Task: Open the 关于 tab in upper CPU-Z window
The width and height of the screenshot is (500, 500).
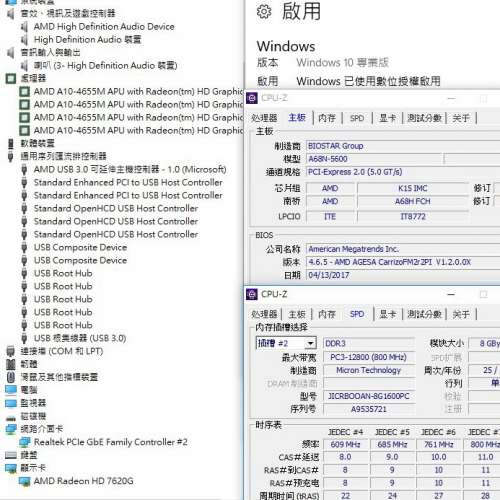Action: [x=461, y=118]
